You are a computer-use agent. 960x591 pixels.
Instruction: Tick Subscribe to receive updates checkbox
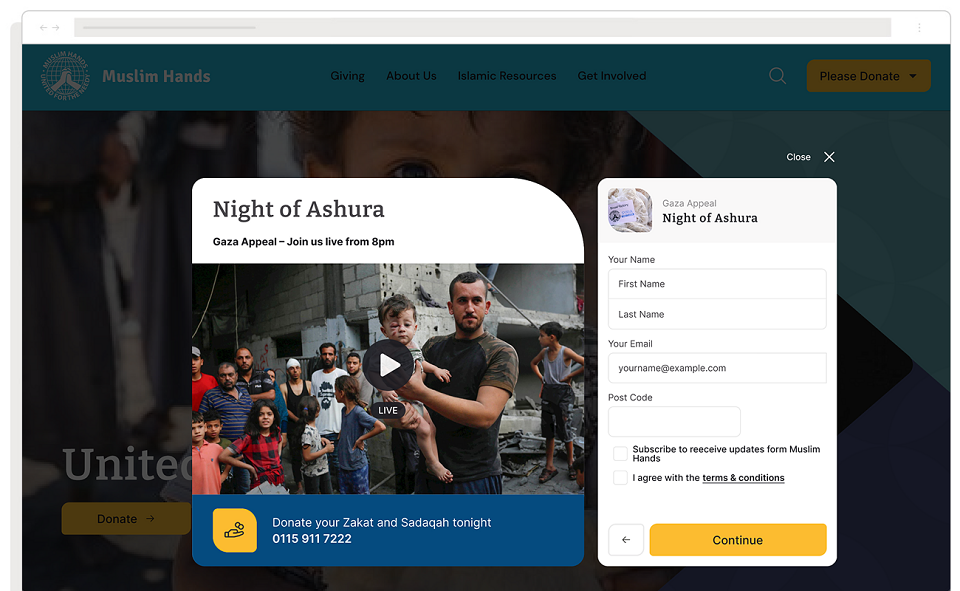(x=620, y=453)
